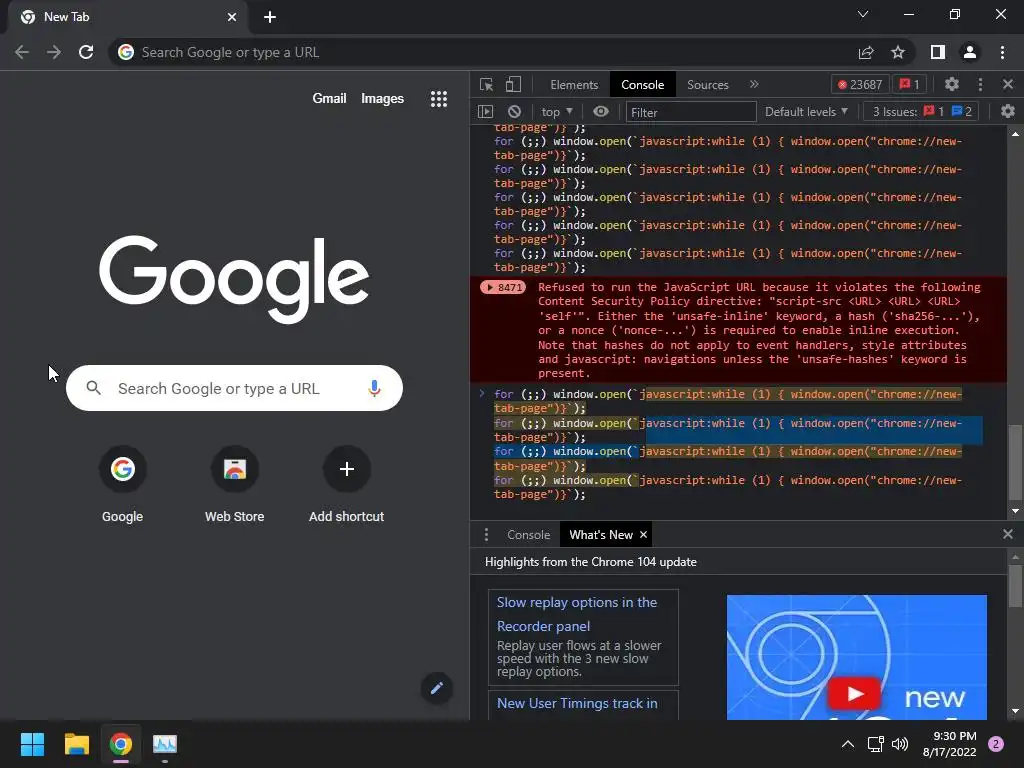Open the Default levels dropdown
This screenshot has height=768, width=1024.
tap(806, 112)
